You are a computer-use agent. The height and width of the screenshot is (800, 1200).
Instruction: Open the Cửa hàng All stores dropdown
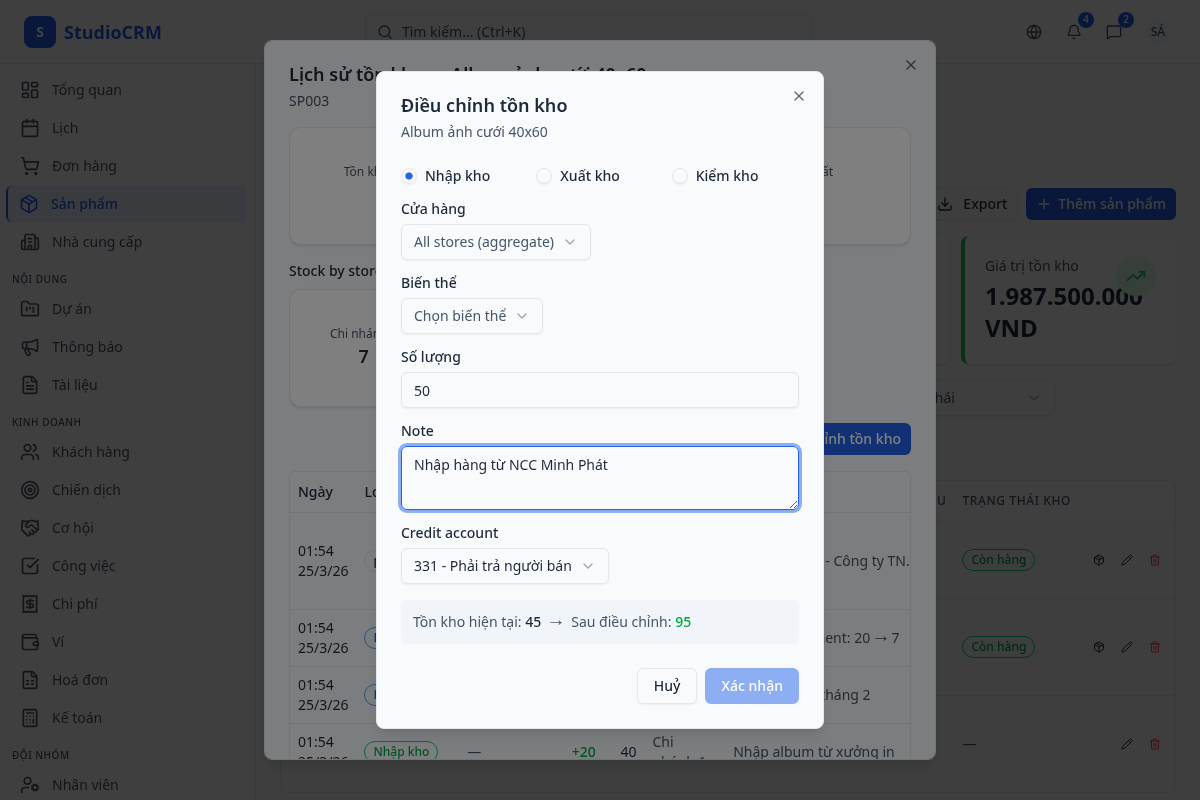(x=495, y=242)
